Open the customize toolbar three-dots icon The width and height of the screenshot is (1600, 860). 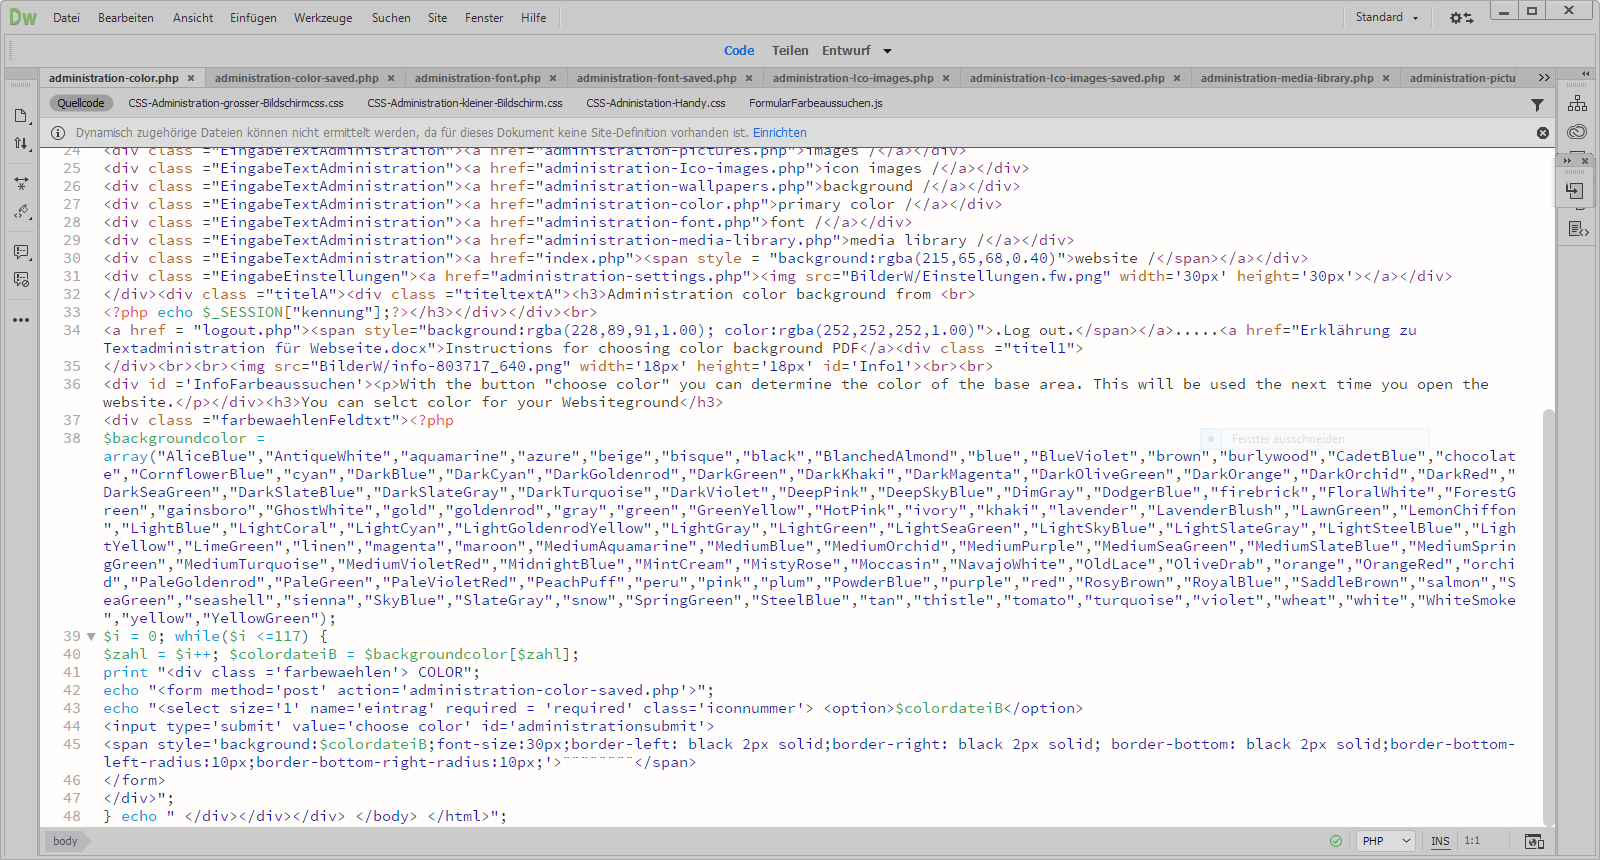21,320
